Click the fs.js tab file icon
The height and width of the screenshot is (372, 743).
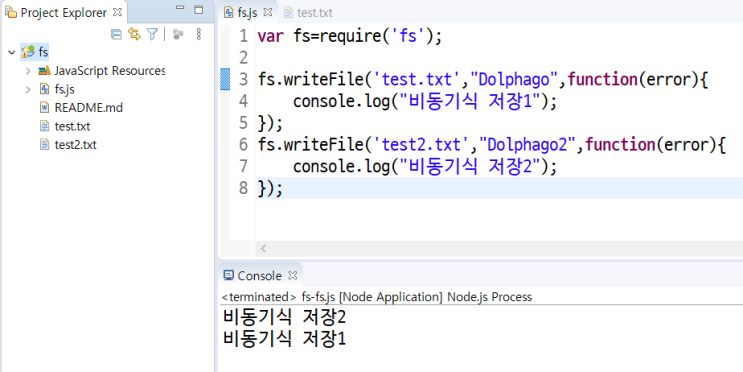tap(228, 13)
